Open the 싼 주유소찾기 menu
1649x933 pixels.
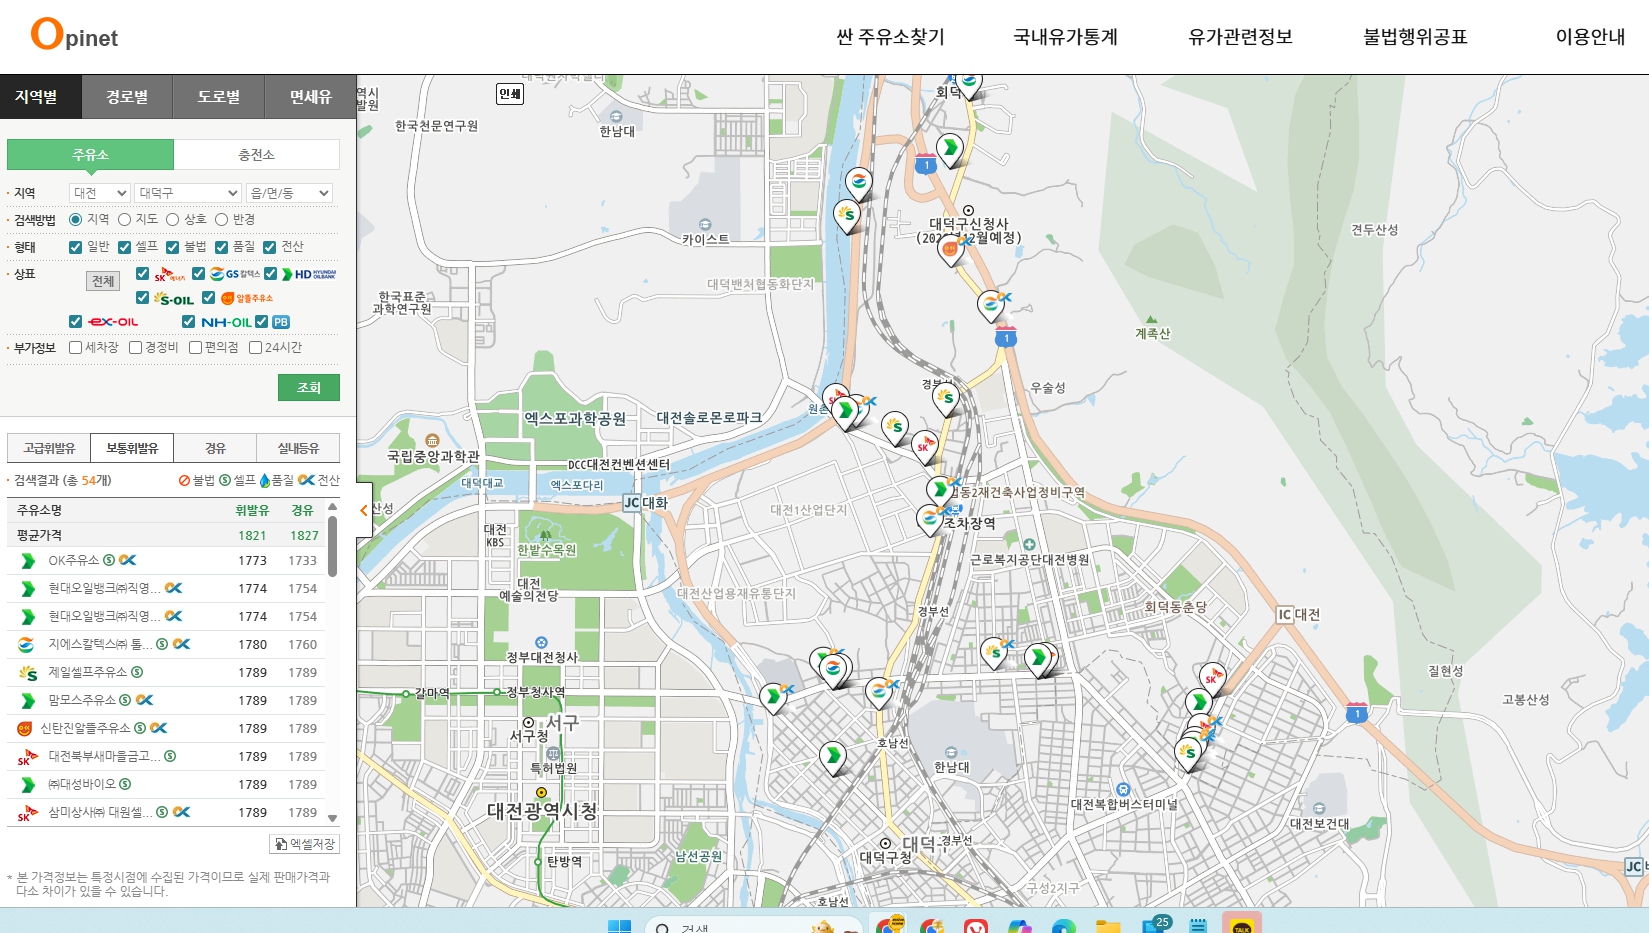tap(890, 37)
